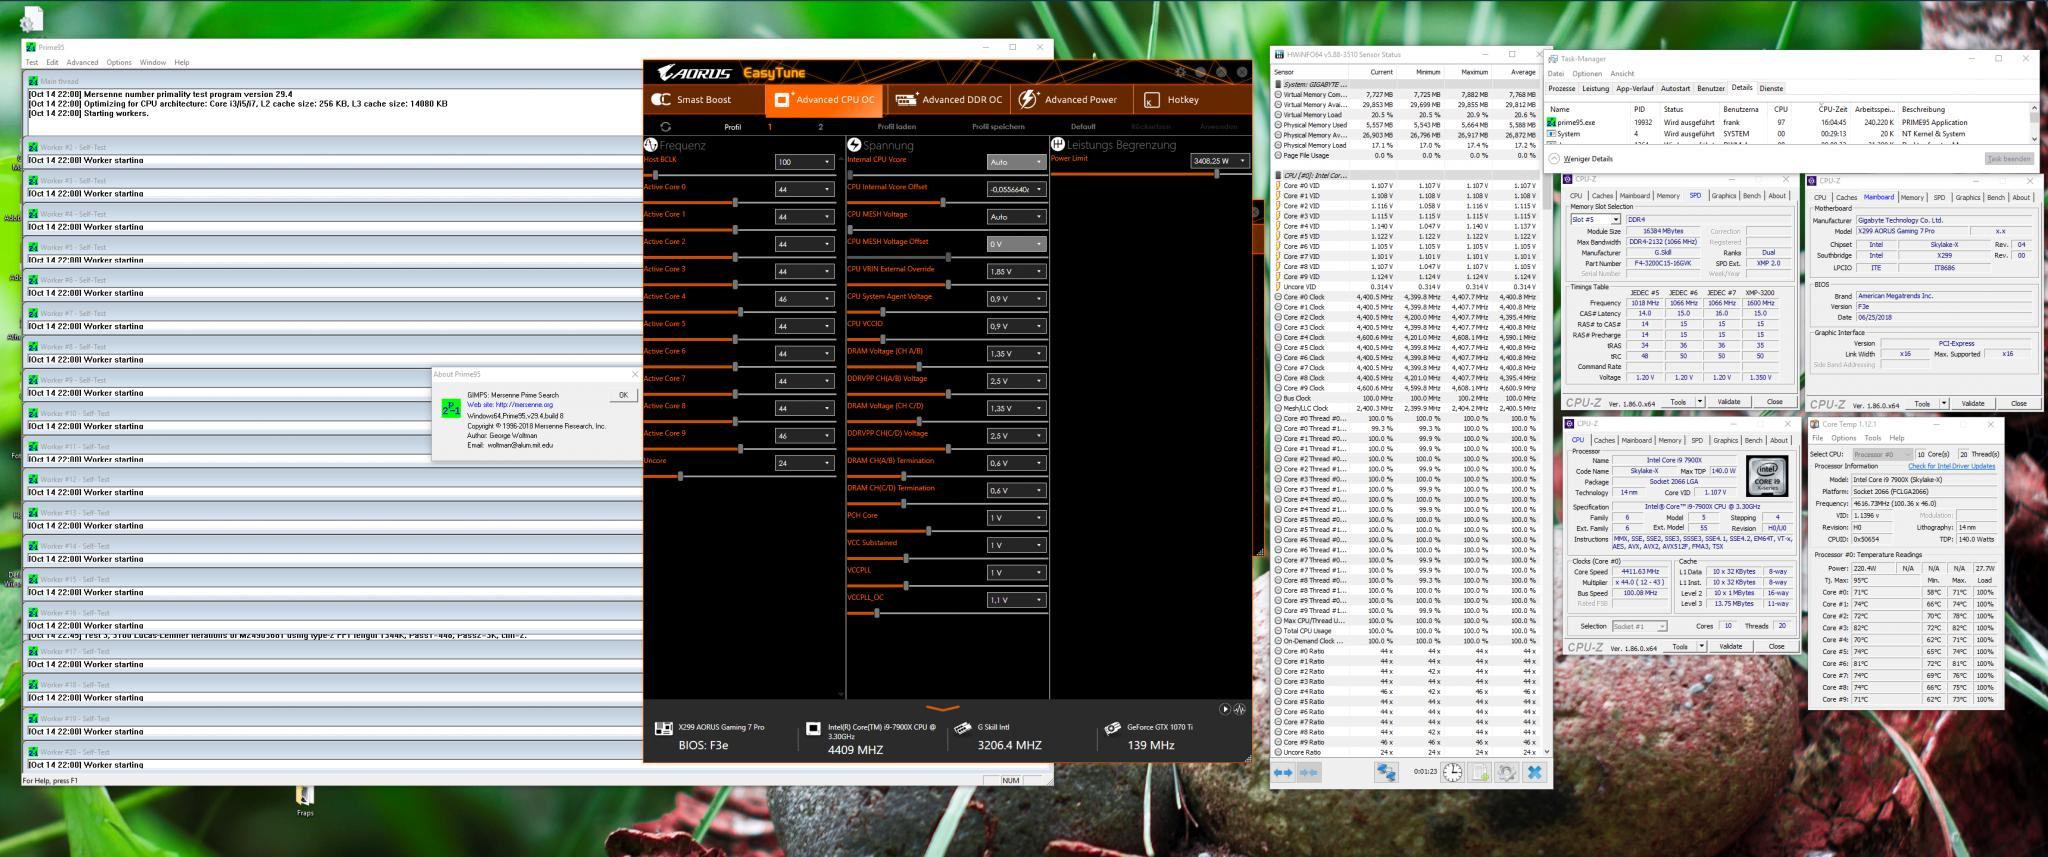The width and height of the screenshot is (2048, 857).
Task: Click the play icon at EasyTune's bottom right
Action: 1225,709
